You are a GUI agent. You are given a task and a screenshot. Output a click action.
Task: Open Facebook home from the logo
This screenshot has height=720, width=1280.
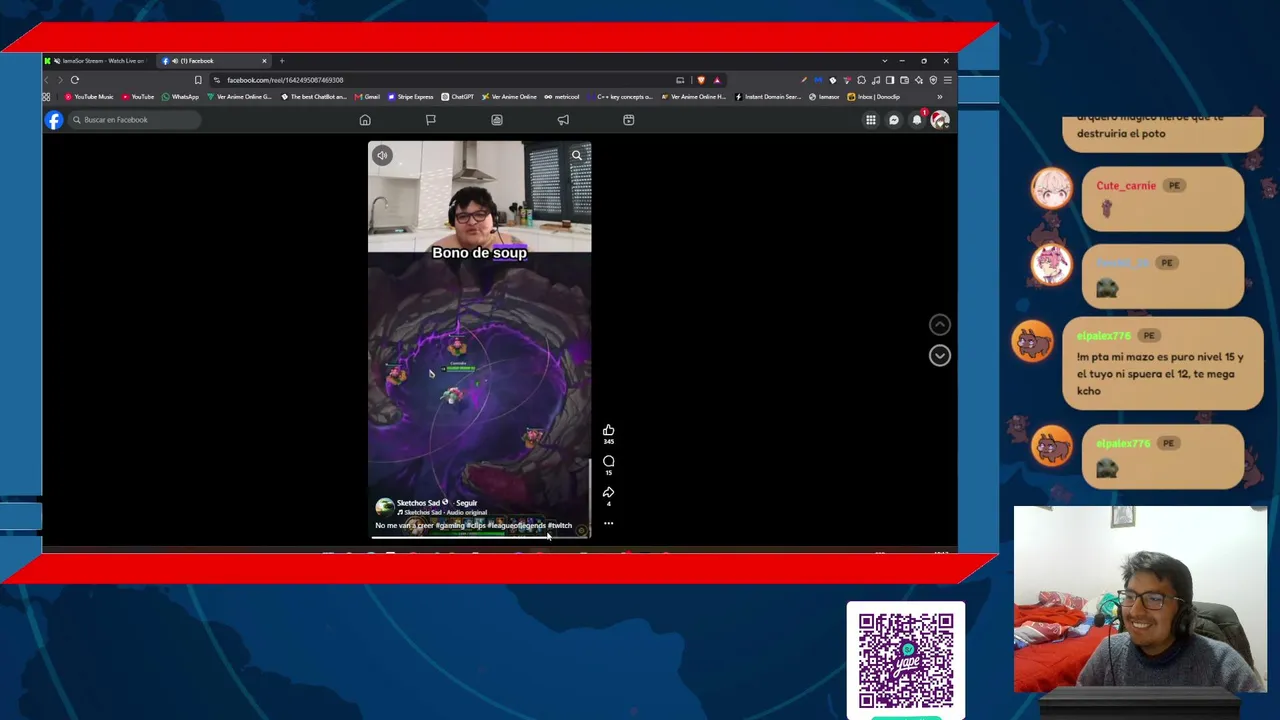tap(54, 120)
